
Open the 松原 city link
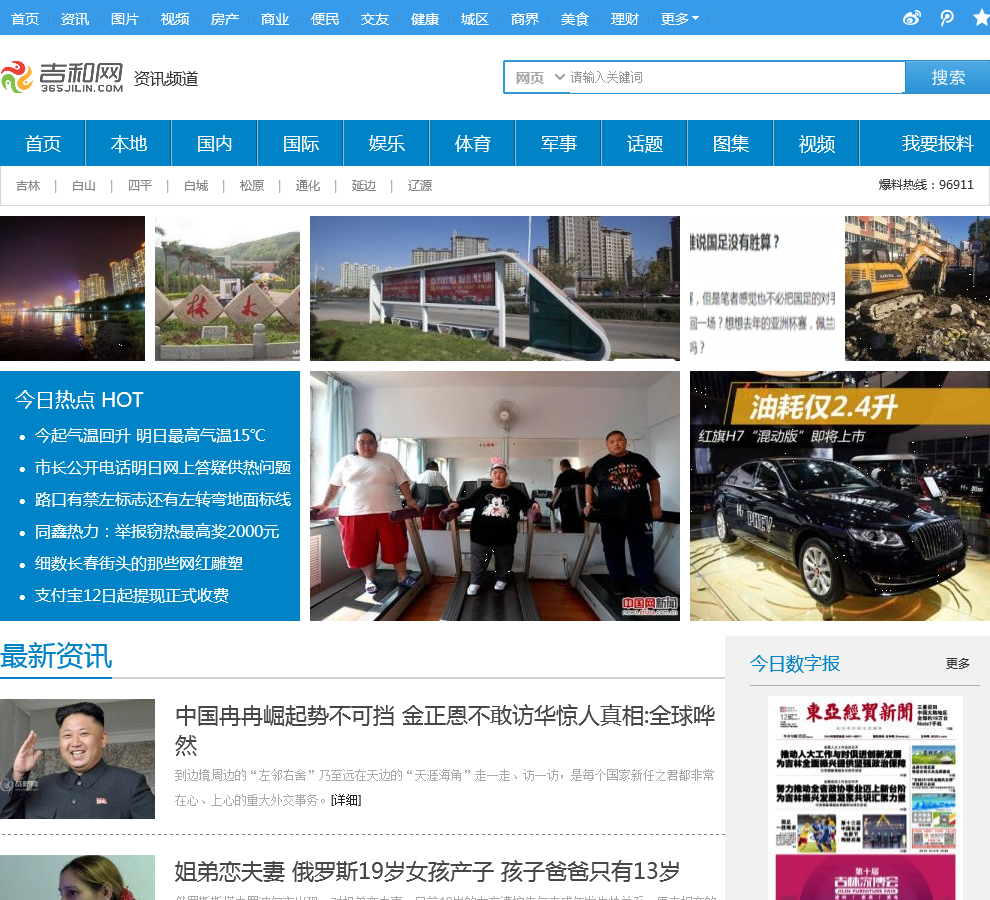[252, 186]
